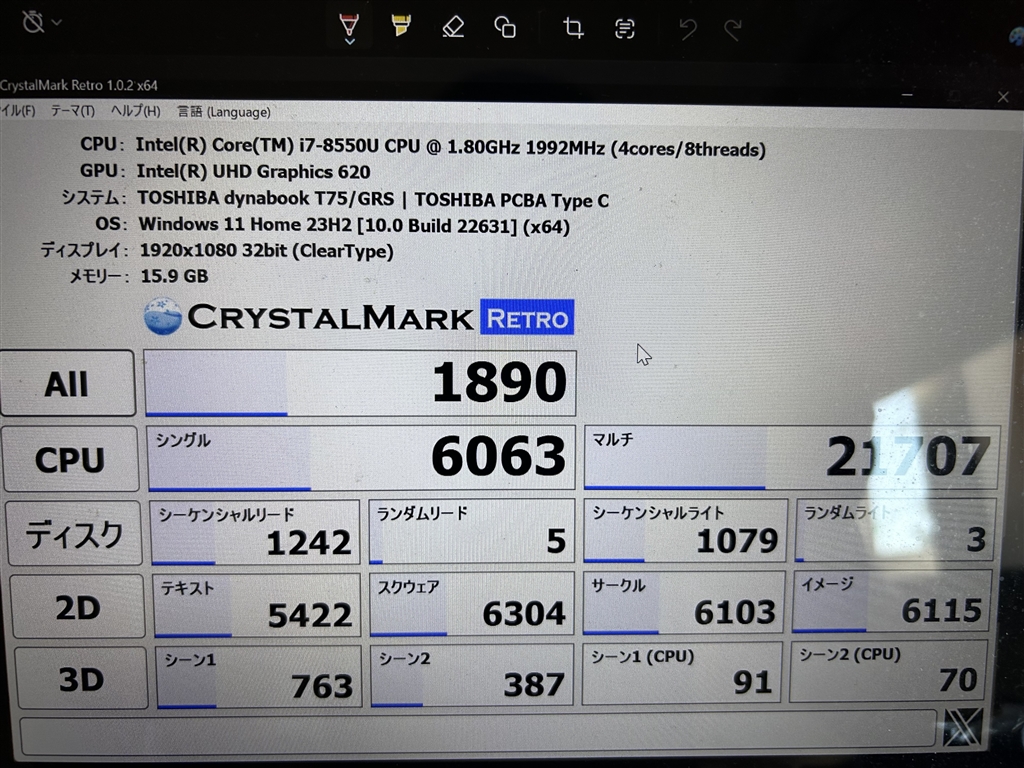Screen dimensions: 1024x768
Task: Click the X social icon
Action: 963,727
